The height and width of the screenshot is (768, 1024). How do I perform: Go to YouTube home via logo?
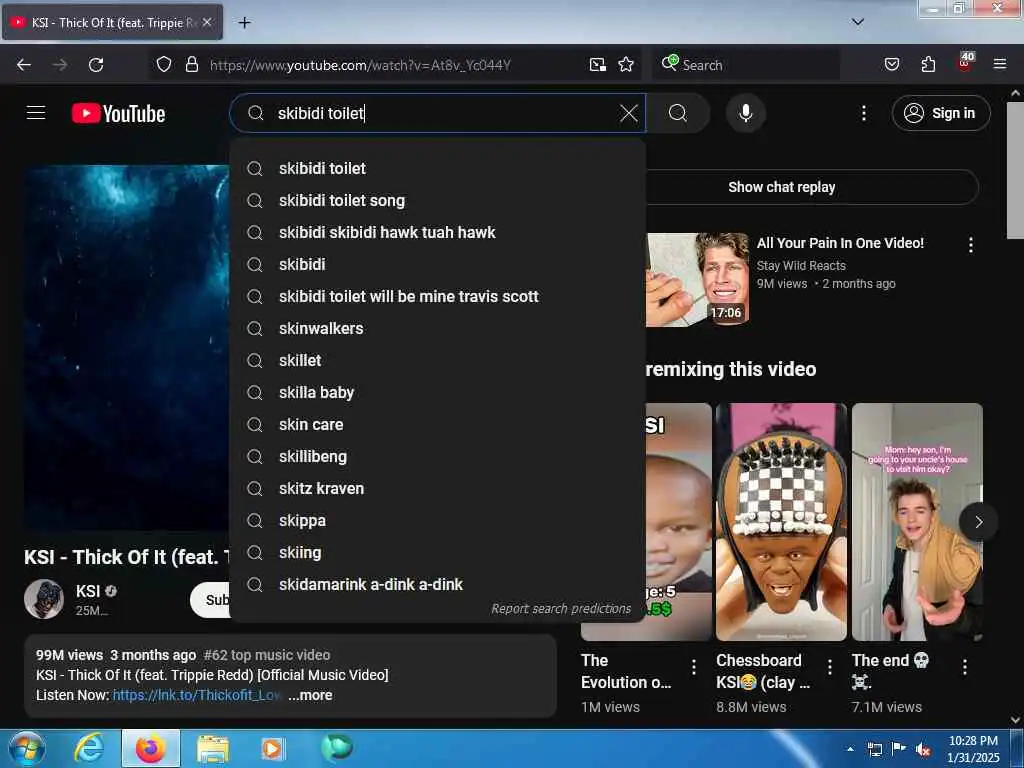click(118, 114)
